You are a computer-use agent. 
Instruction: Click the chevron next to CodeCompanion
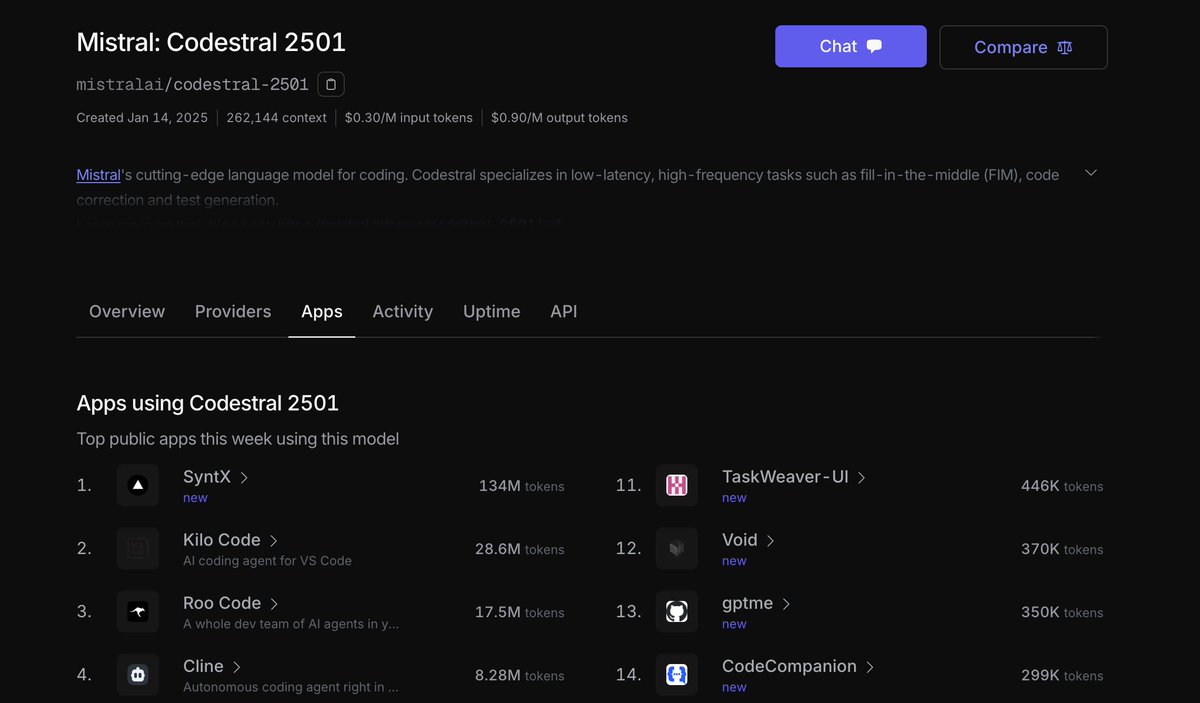tap(870, 667)
